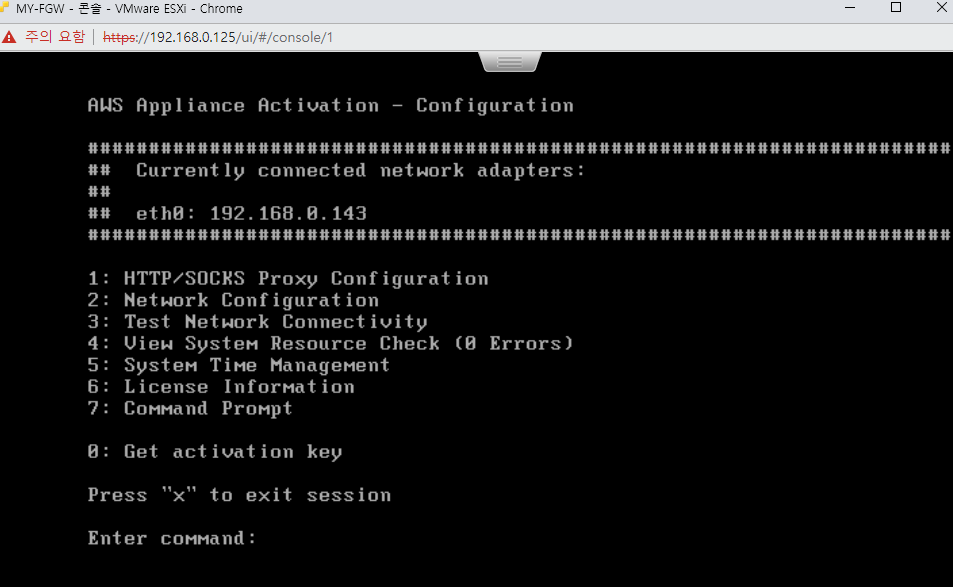Click the security warning triangle icon
Screen dimensions: 953x587
click(x=9, y=37)
